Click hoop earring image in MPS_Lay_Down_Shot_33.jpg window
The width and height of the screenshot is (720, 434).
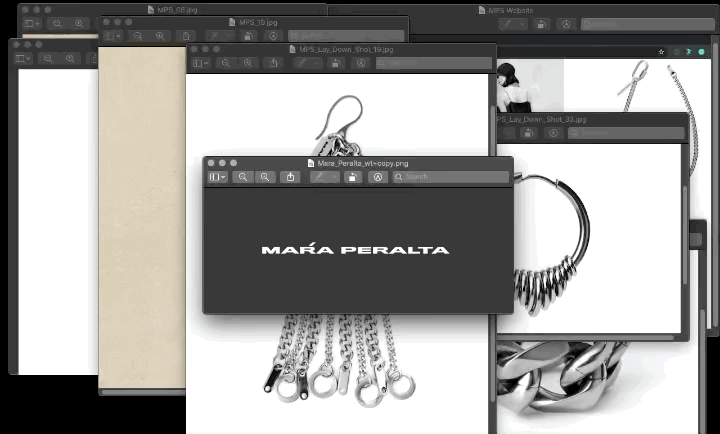pos(551,243)
